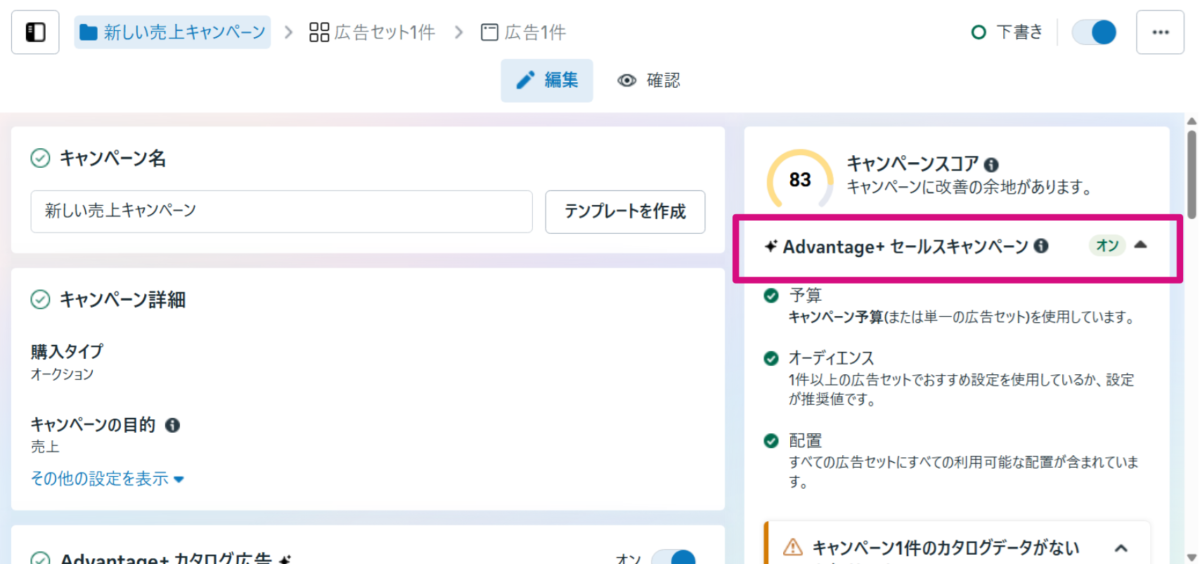Viewport: 1200px width, 564px height.
Task: Click the 広告セット1件 grid icon
Action: tap(319, 32)
